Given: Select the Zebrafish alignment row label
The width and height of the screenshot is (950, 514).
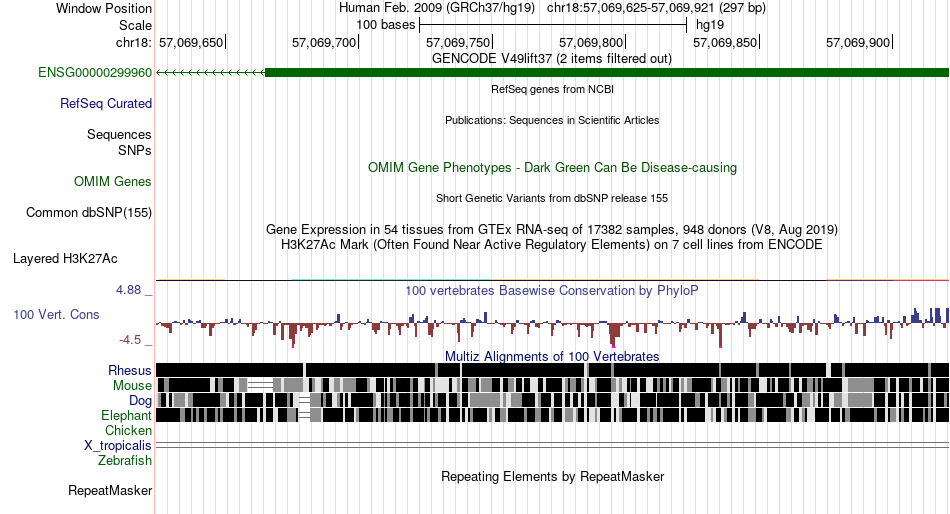Looking at the screenshot, I should pyautogui.click(x=125, y=461).
